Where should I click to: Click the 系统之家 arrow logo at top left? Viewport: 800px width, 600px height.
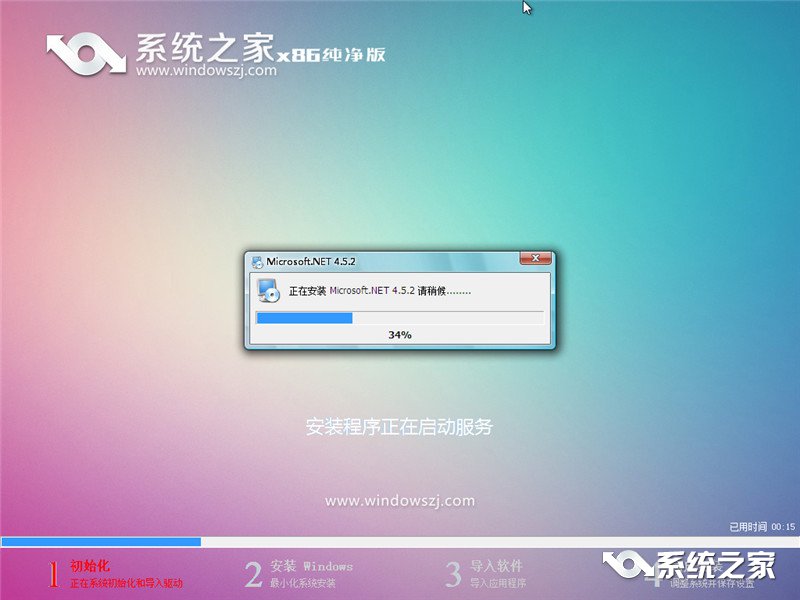click(85, 55)
